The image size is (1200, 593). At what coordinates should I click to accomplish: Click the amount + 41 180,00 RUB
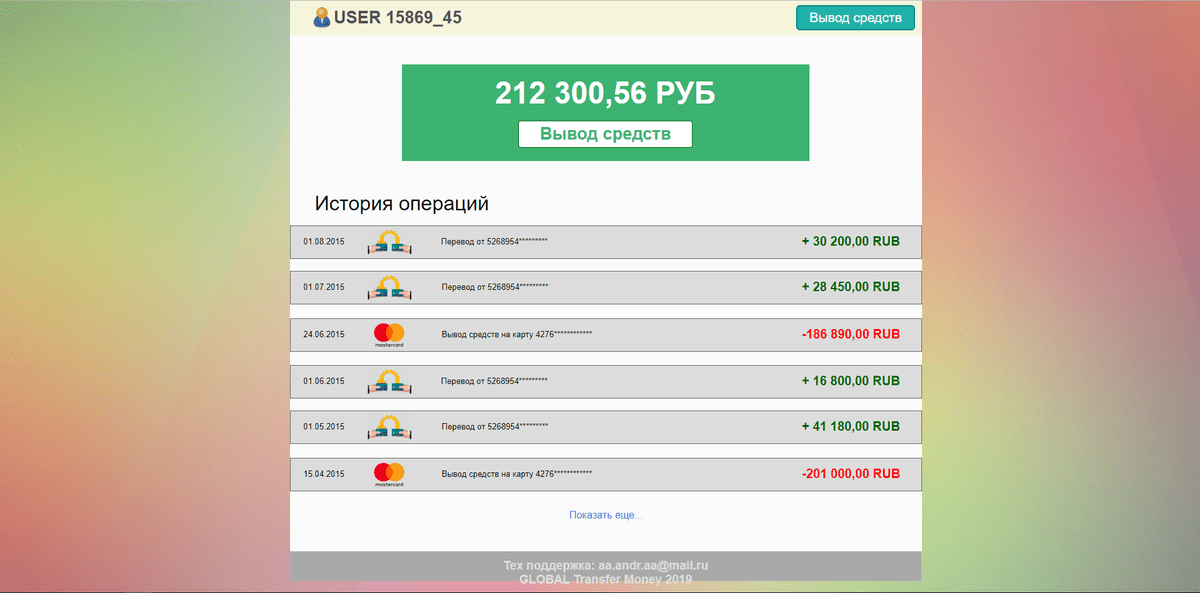tap(851, 427)
